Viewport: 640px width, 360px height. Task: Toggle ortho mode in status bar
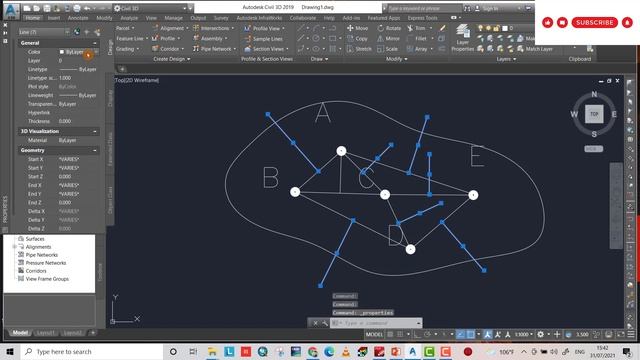417,334
